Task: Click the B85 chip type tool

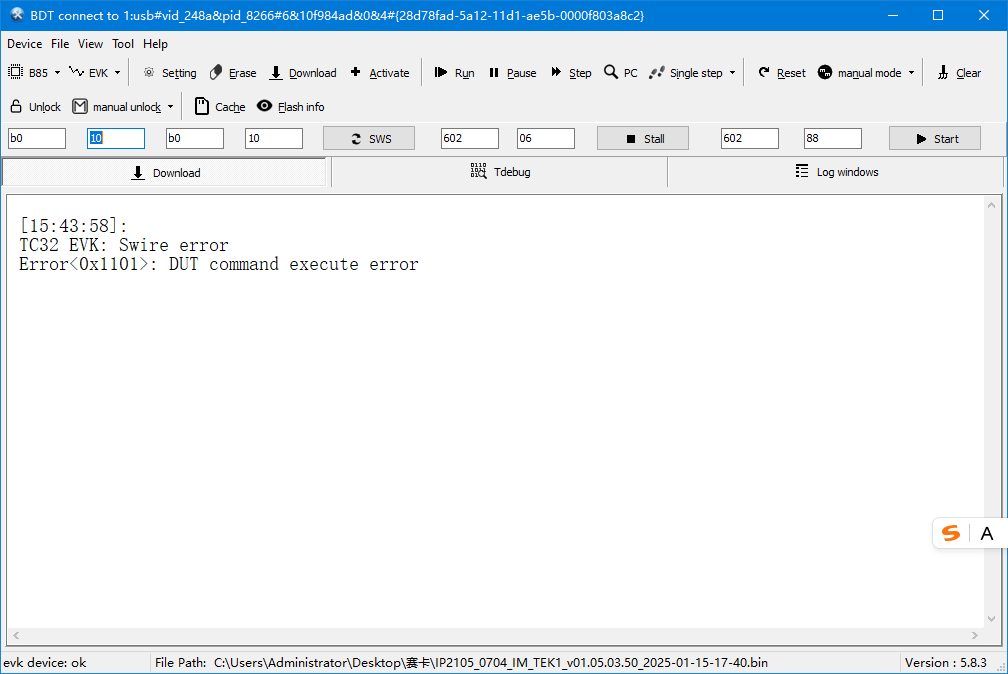Action: [28, 73]
